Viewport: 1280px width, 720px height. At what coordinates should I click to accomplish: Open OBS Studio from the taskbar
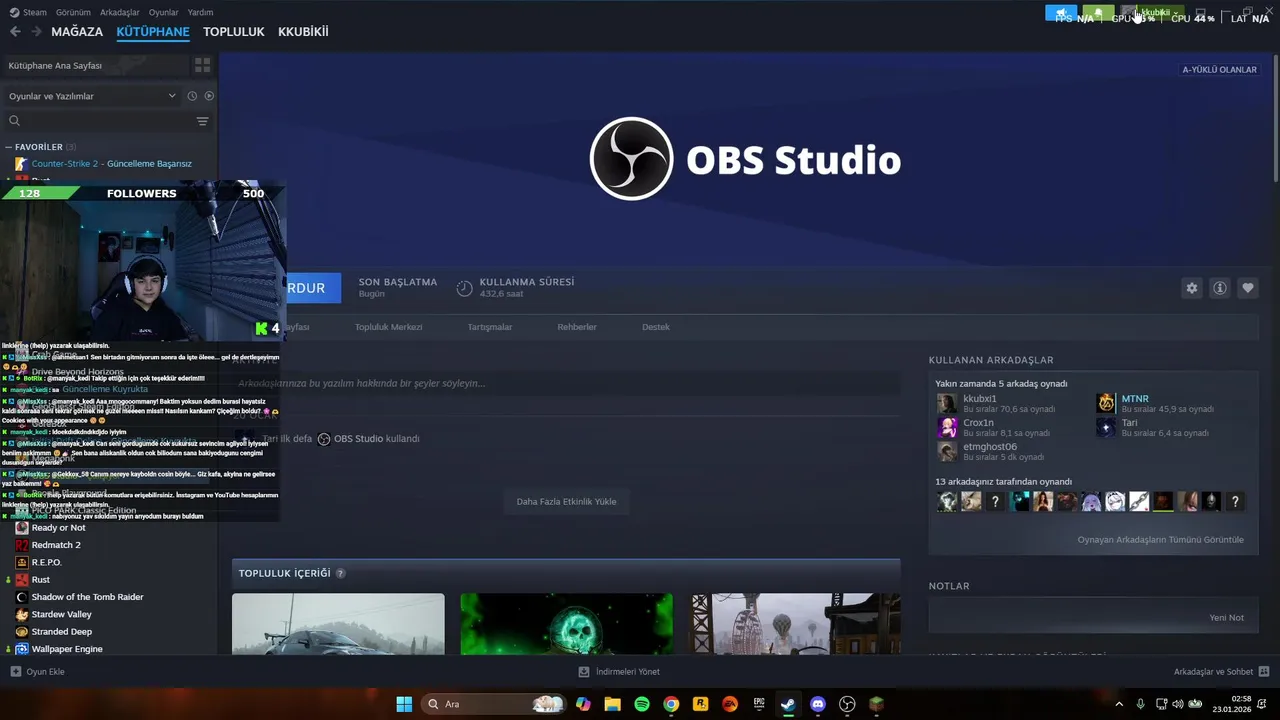(847, 704)
